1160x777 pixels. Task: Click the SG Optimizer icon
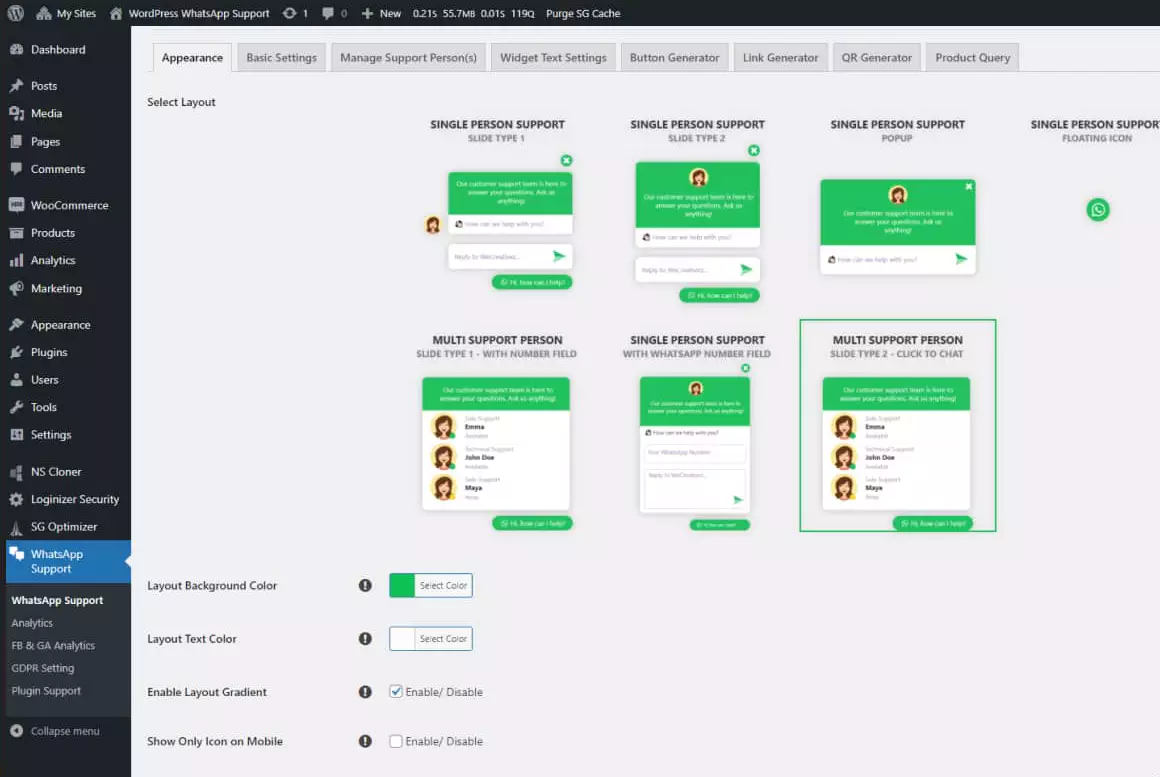pos(16,527)
